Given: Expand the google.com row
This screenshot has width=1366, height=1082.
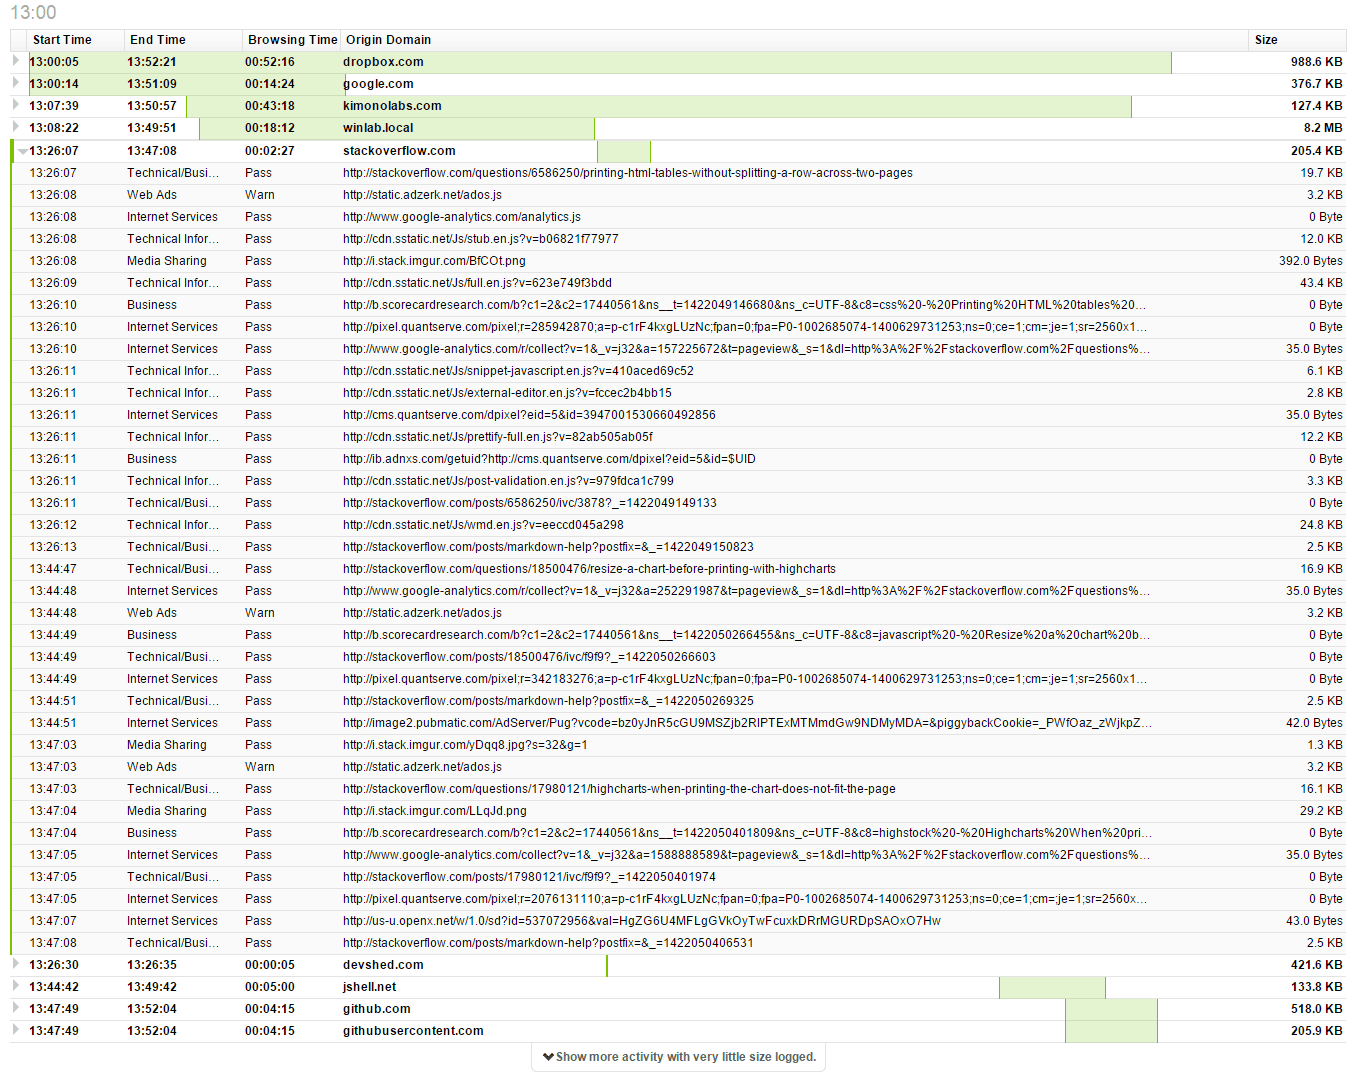Looking at the screenshot, I should click(16, 83).
